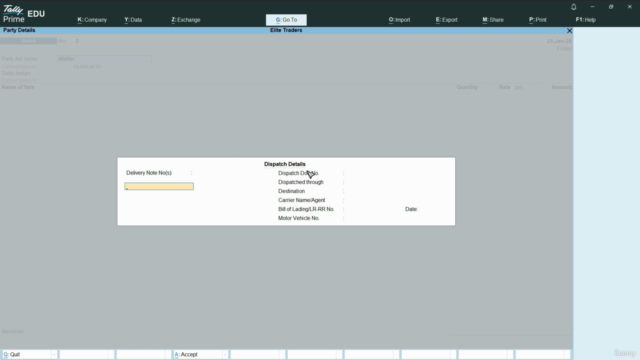Click the notification bell icon
The width and height of the screenshot is (640, 360).
coord(573,7)
